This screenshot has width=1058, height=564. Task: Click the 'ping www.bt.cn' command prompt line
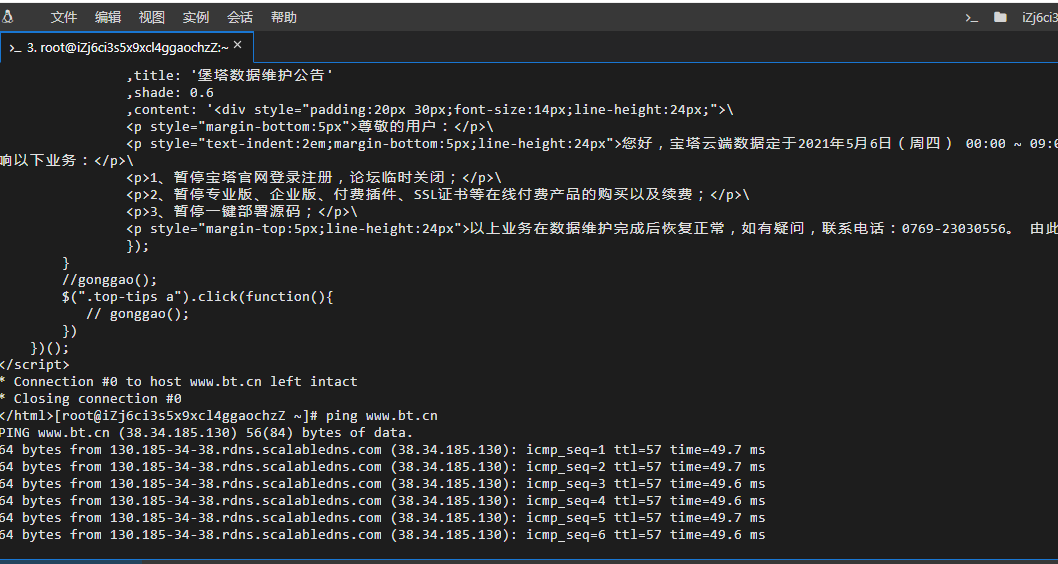pyautogui.click(x=219, y=416)
